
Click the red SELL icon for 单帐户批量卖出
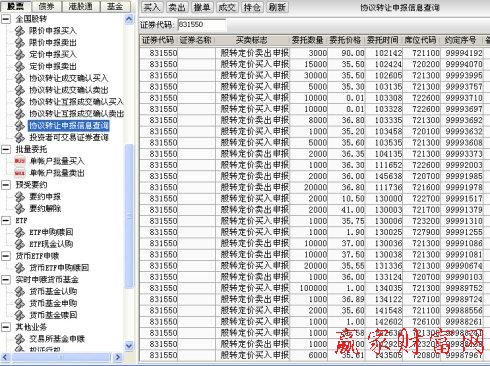(x=20, y=173)
